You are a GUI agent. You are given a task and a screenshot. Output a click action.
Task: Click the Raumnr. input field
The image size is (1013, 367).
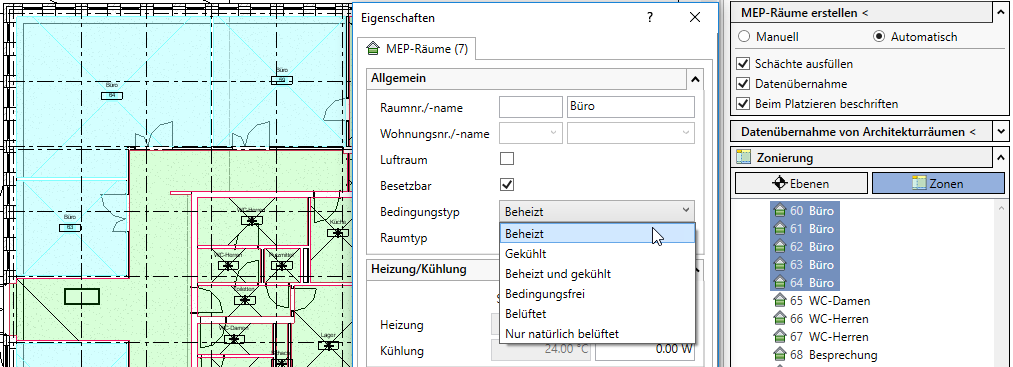pos(531,107)
